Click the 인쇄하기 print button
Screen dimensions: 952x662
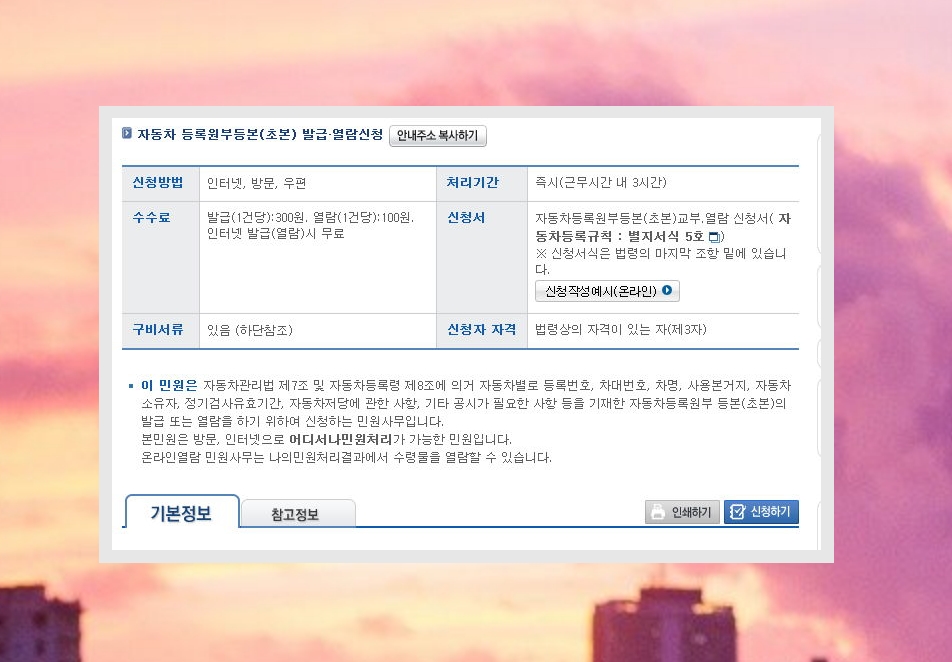[x=682, y=512]
